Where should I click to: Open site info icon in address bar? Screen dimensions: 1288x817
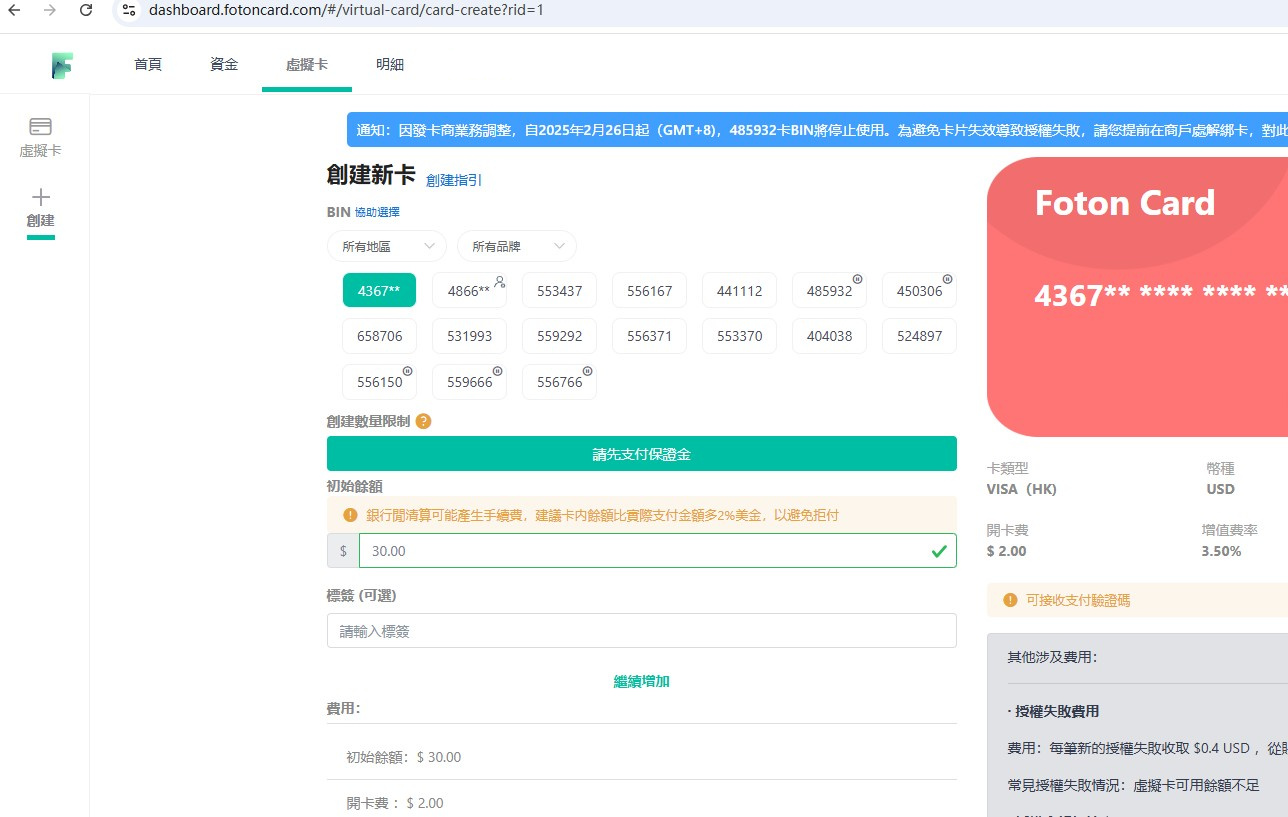click(x=128, y=10)
